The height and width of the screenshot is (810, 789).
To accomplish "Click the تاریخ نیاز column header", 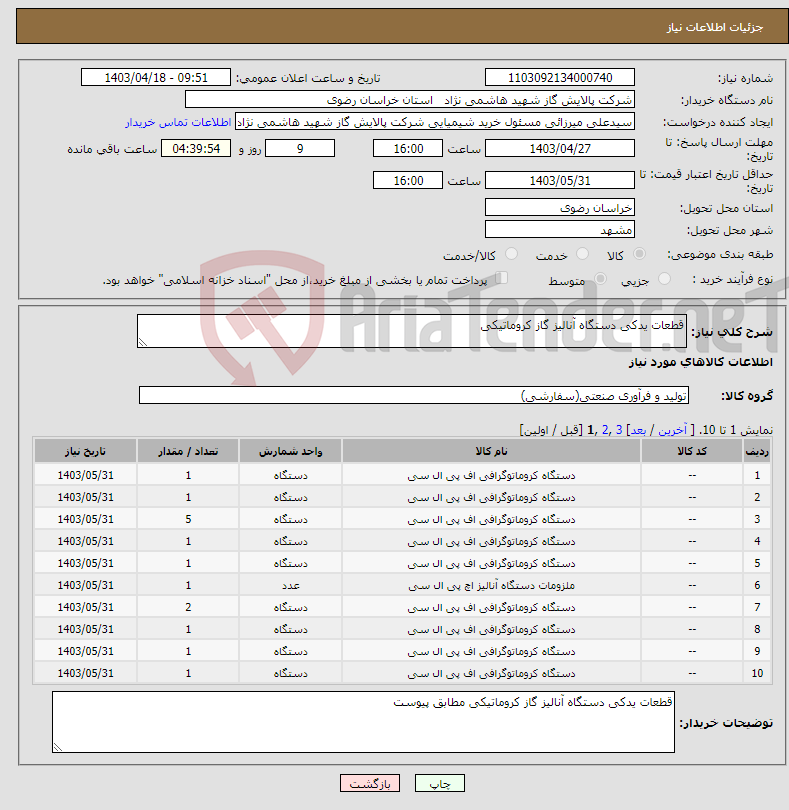I will click(x=85, y=451).
